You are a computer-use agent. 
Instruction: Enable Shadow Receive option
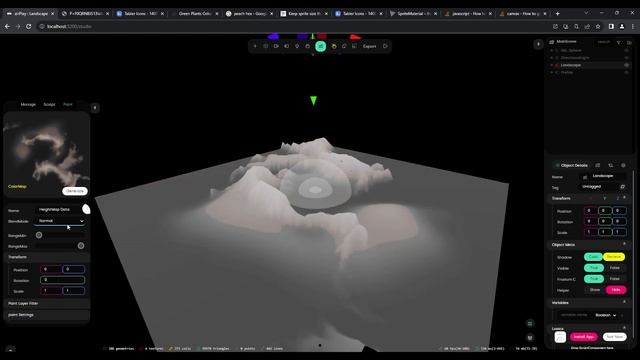tap(614, 257)
